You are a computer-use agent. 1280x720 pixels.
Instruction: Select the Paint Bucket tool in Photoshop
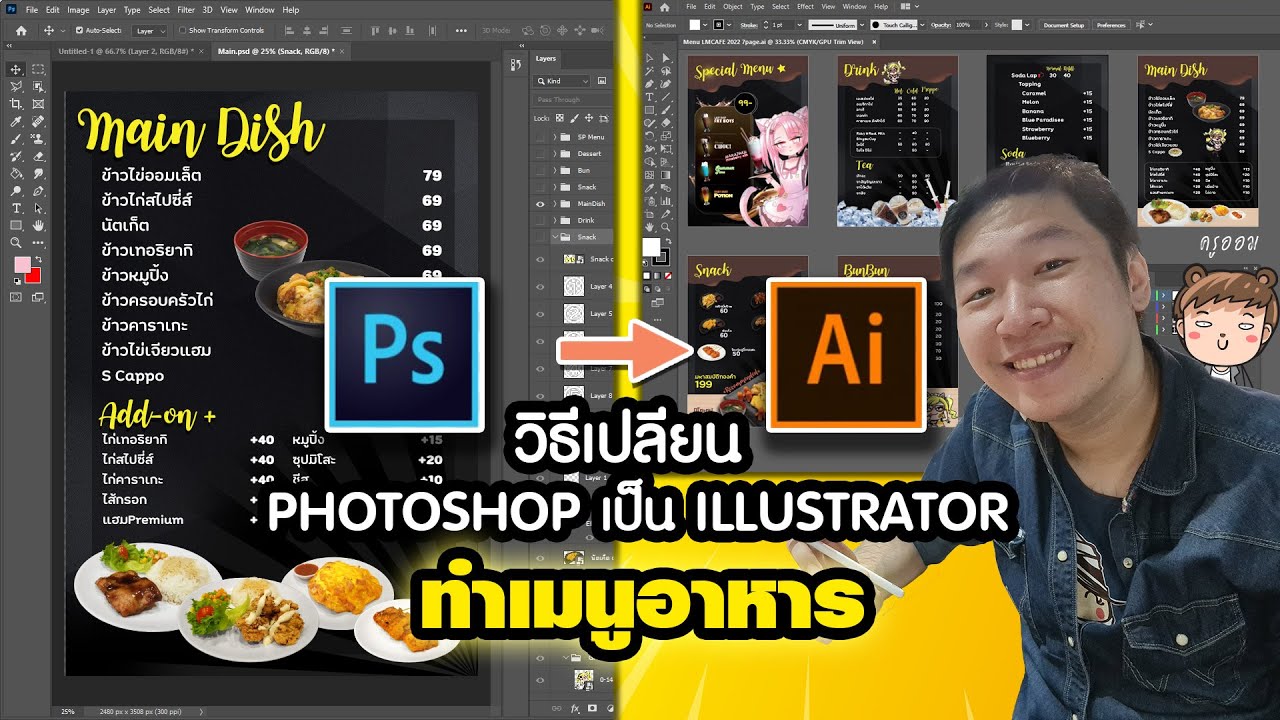[16, 173]
